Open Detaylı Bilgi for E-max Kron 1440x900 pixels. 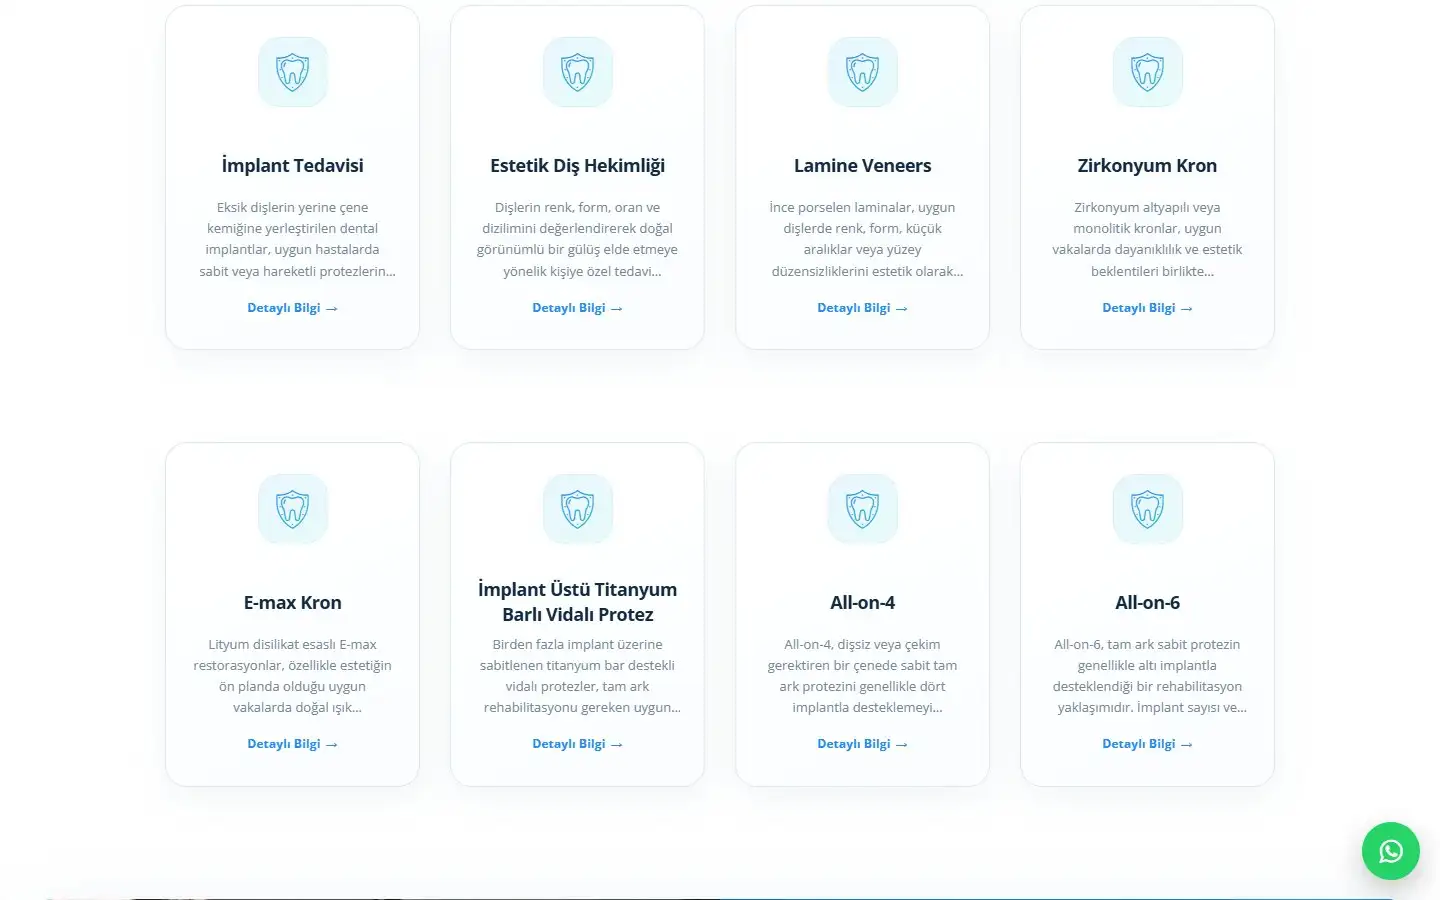[293, 744]
